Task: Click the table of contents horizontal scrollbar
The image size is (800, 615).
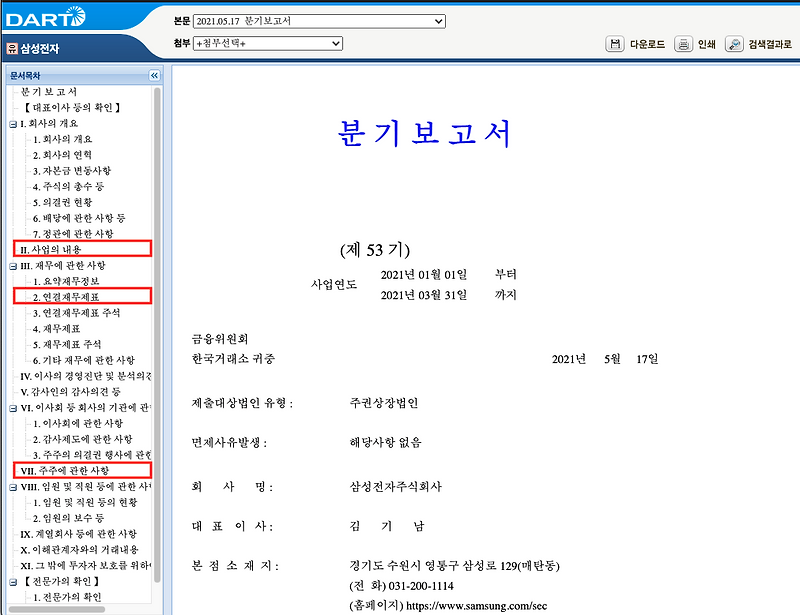Action: (x=57, y=609)
